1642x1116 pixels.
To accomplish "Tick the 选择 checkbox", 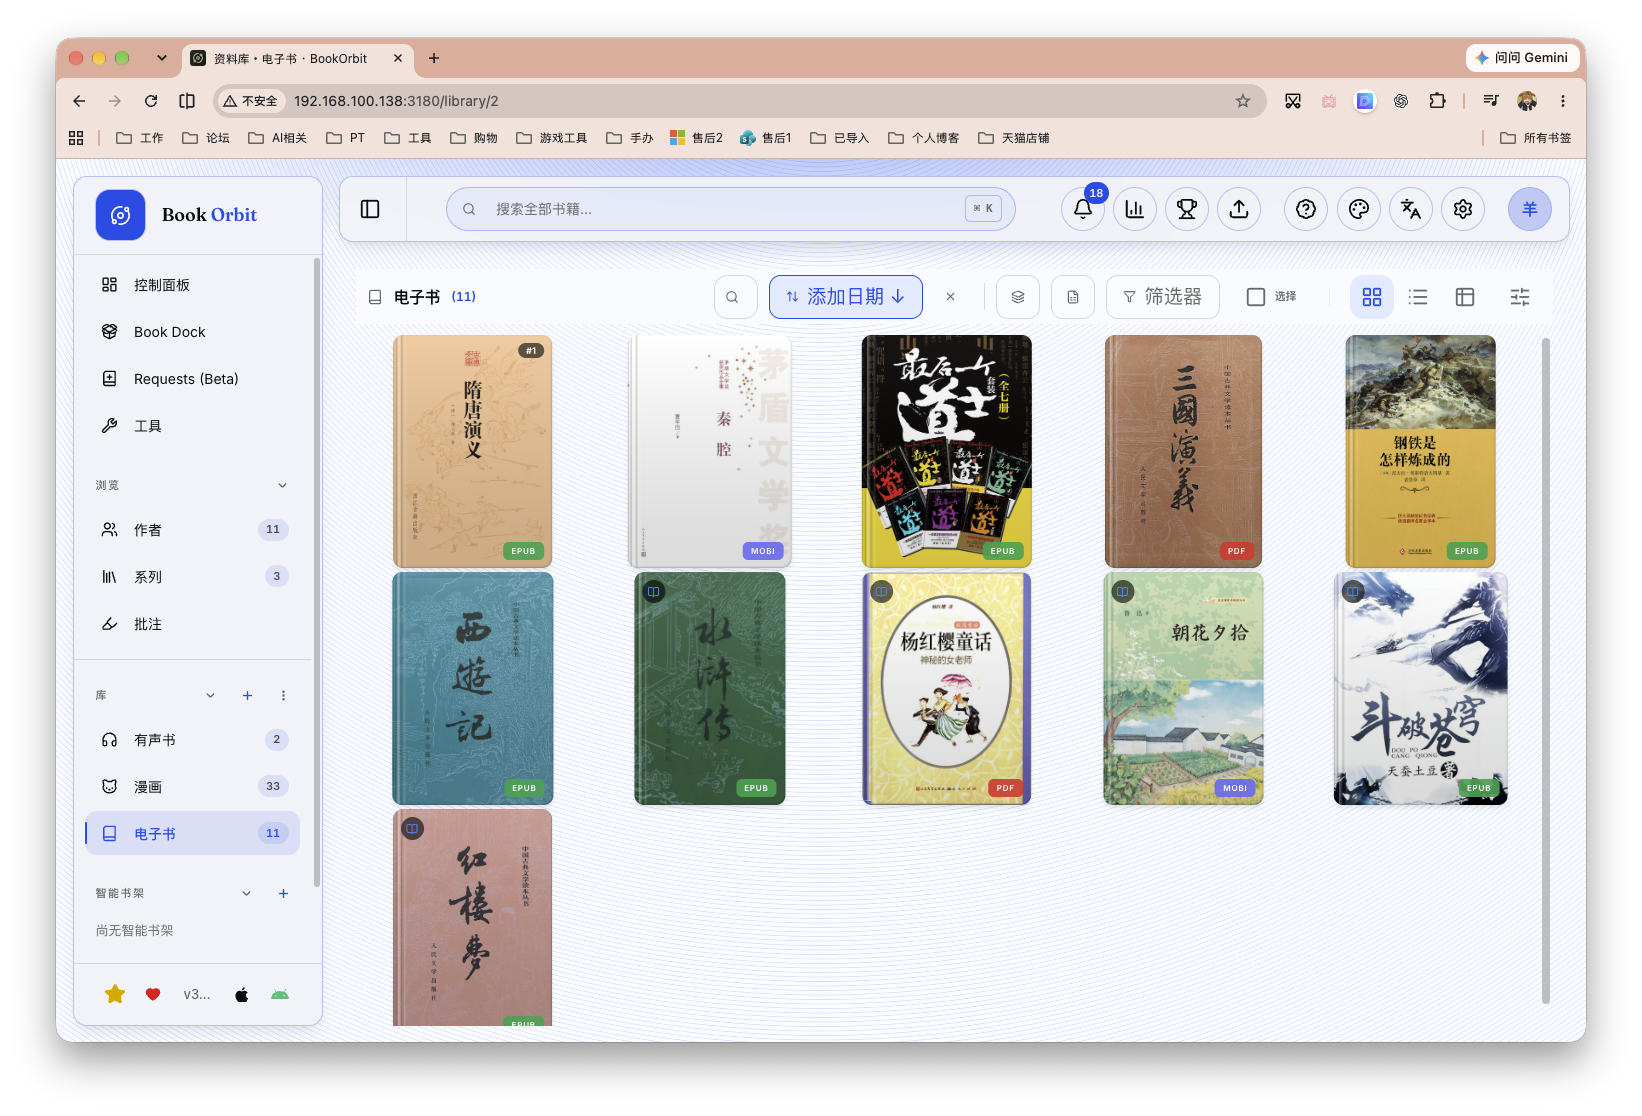I will pyautogui.click(x=1256, y=297).
